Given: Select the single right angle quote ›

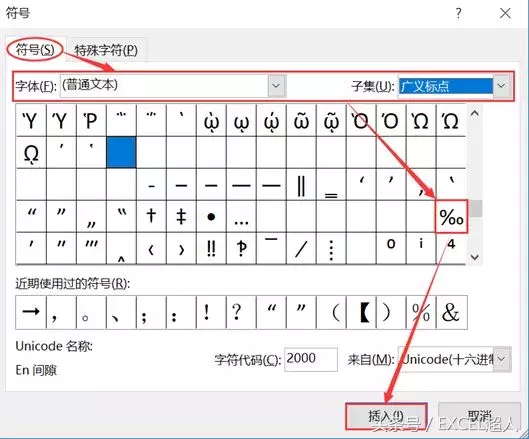Looking at the screenshot, I should [181, 248].
